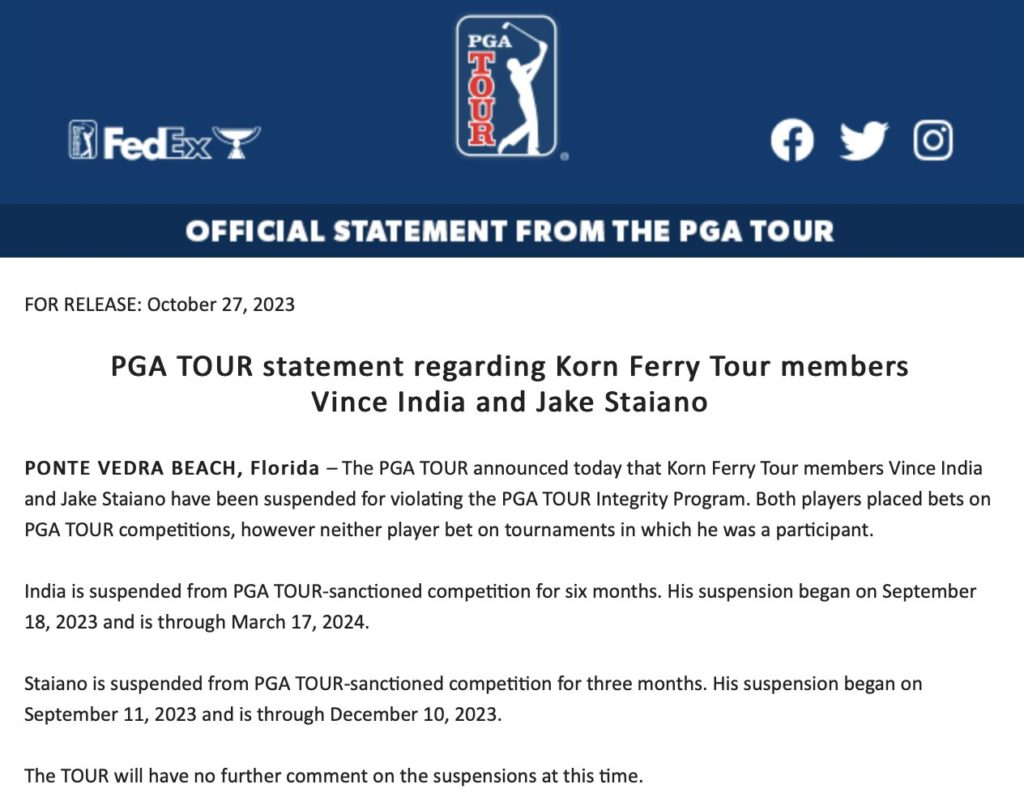
Task: Click the March 17, 2024 end date
Action: pyautogui.click(x=301, y=622)
